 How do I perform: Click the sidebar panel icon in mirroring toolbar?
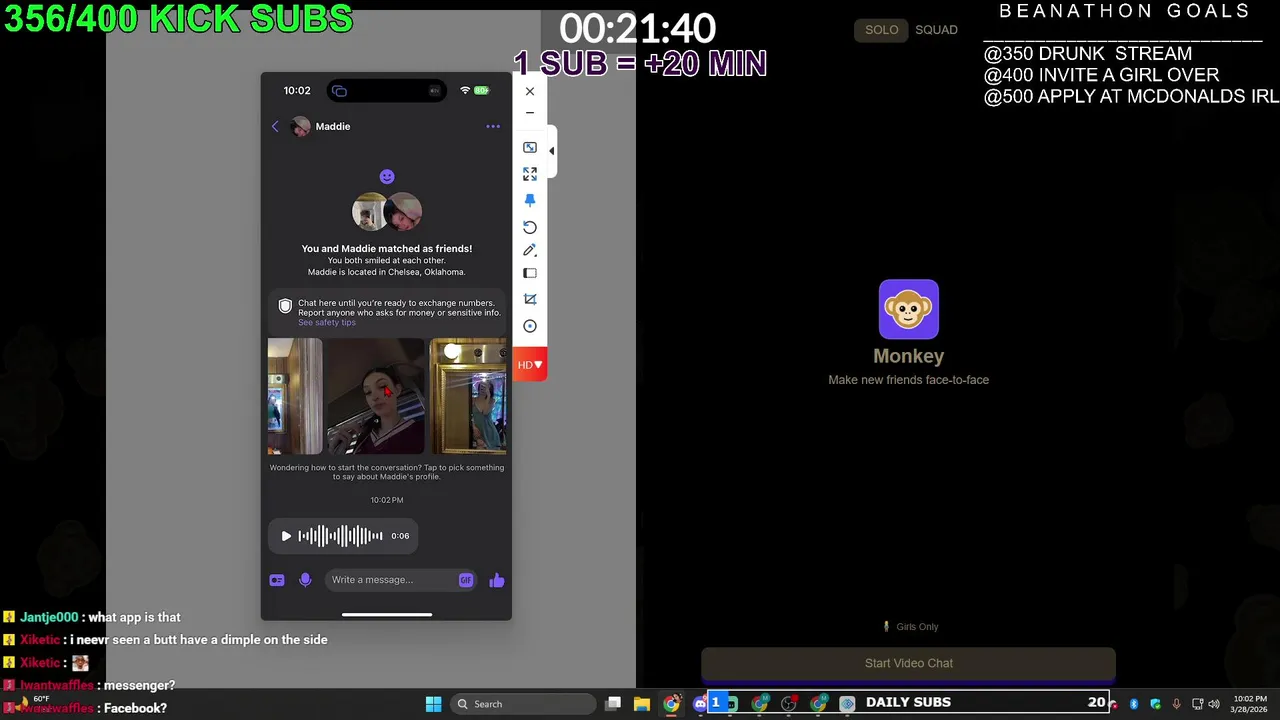pos(530,273)
